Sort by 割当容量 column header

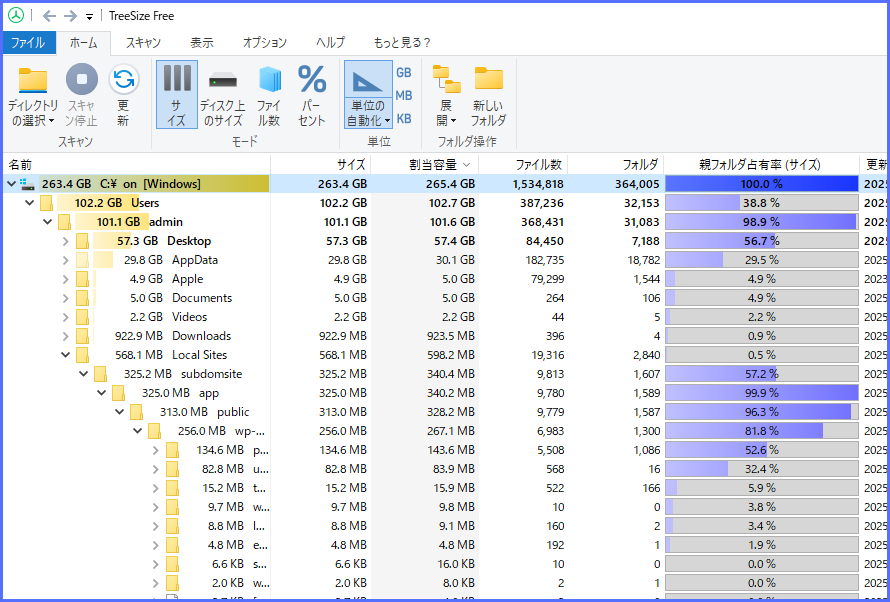click(432, 164)
